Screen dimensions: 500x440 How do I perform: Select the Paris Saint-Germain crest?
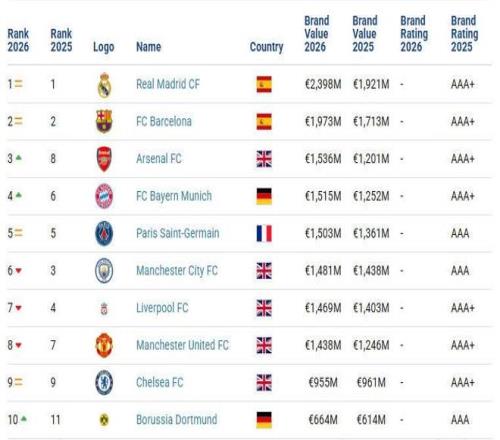point(104,233)
